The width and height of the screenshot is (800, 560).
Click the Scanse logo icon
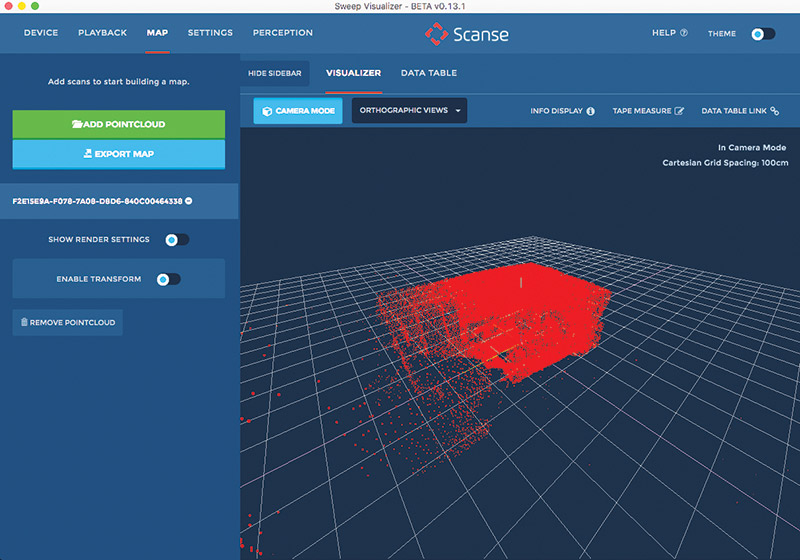tap(436, 34)
